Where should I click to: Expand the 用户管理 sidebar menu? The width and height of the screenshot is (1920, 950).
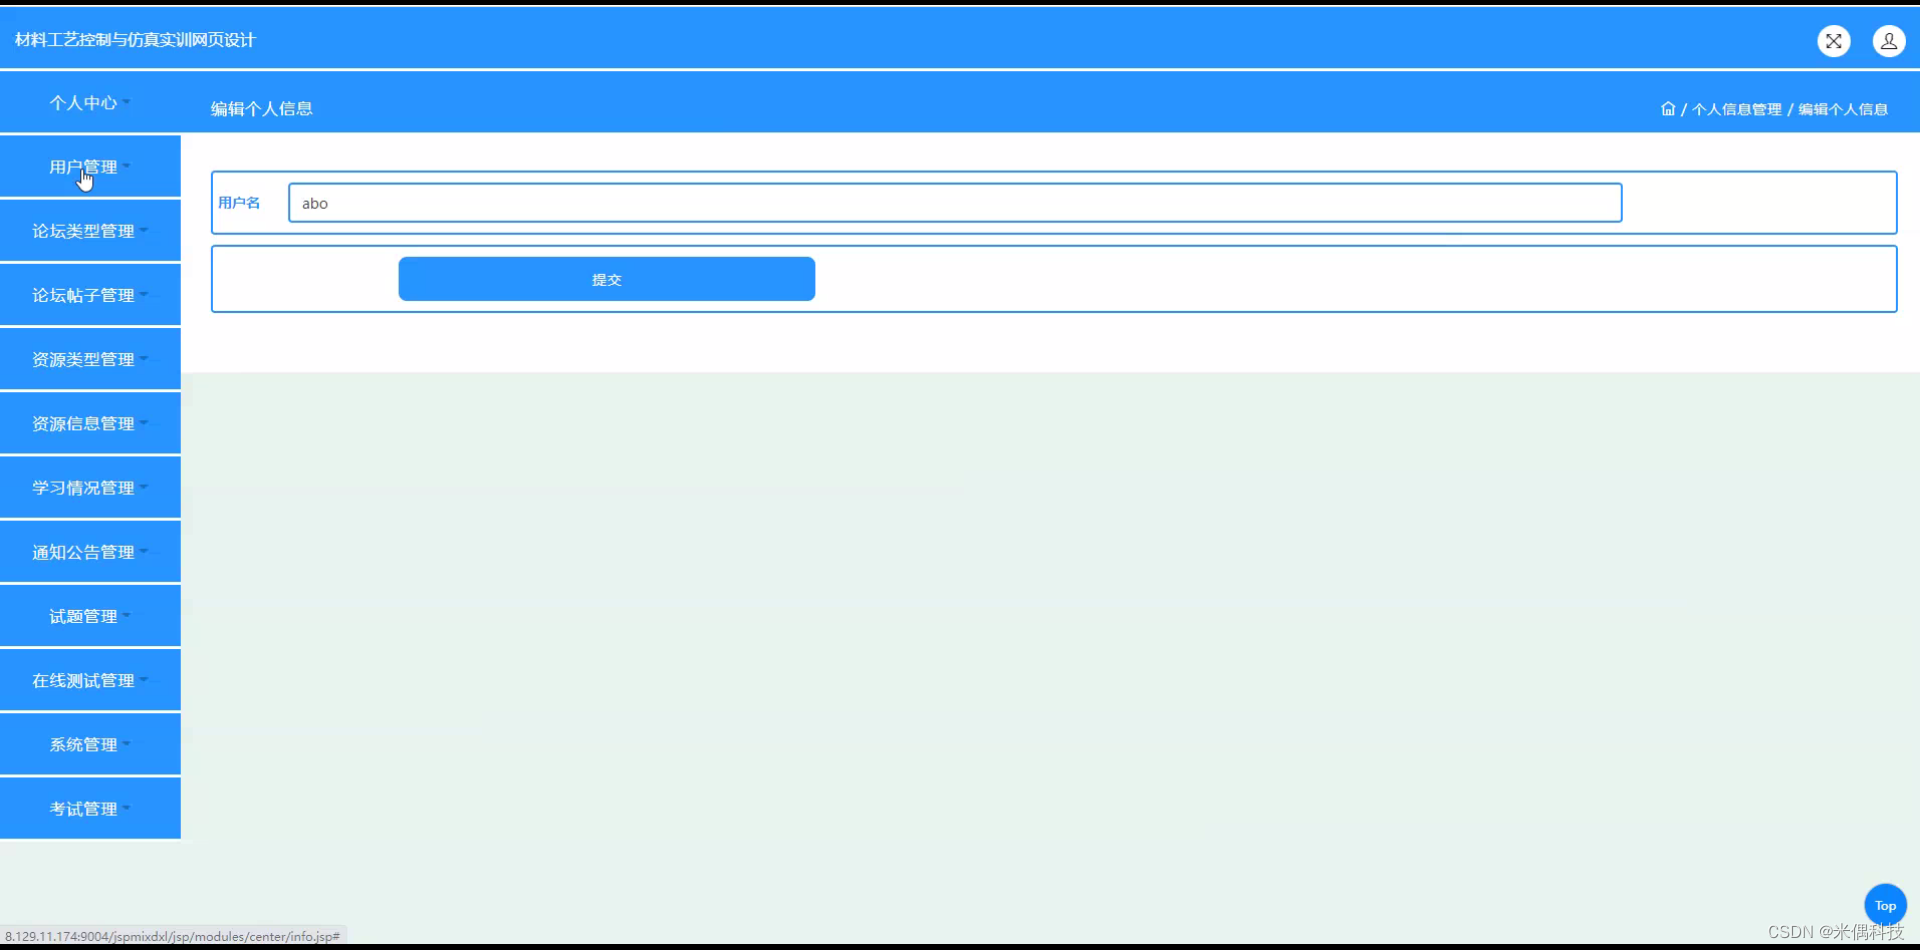click(x=90, y=166)
